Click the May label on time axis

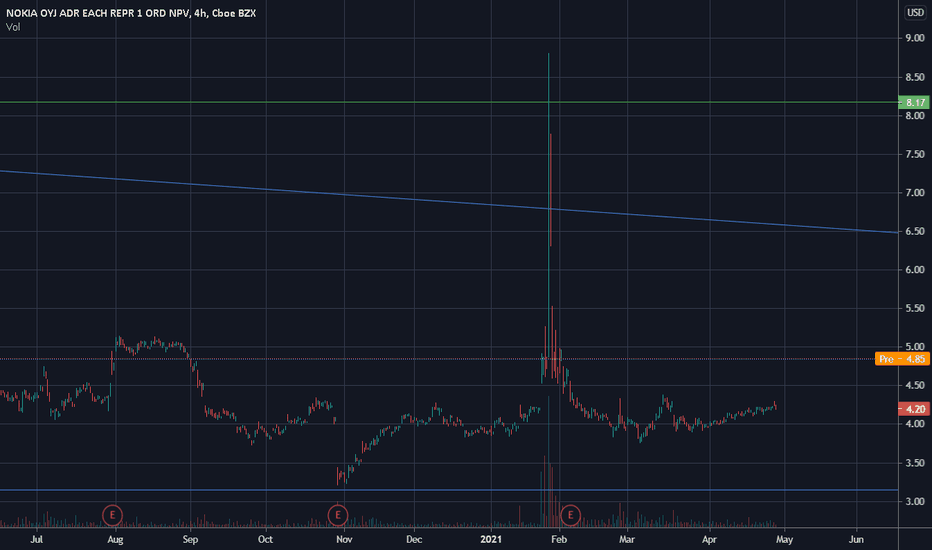pyautogui.click(x=784, y=539)
